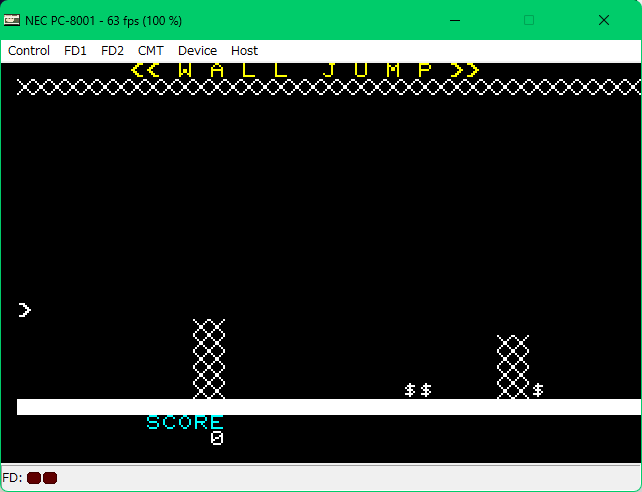Minimize the NEC PC-8001 emulator window
This screenshot has height=492, width=642.
coord(456,20)
